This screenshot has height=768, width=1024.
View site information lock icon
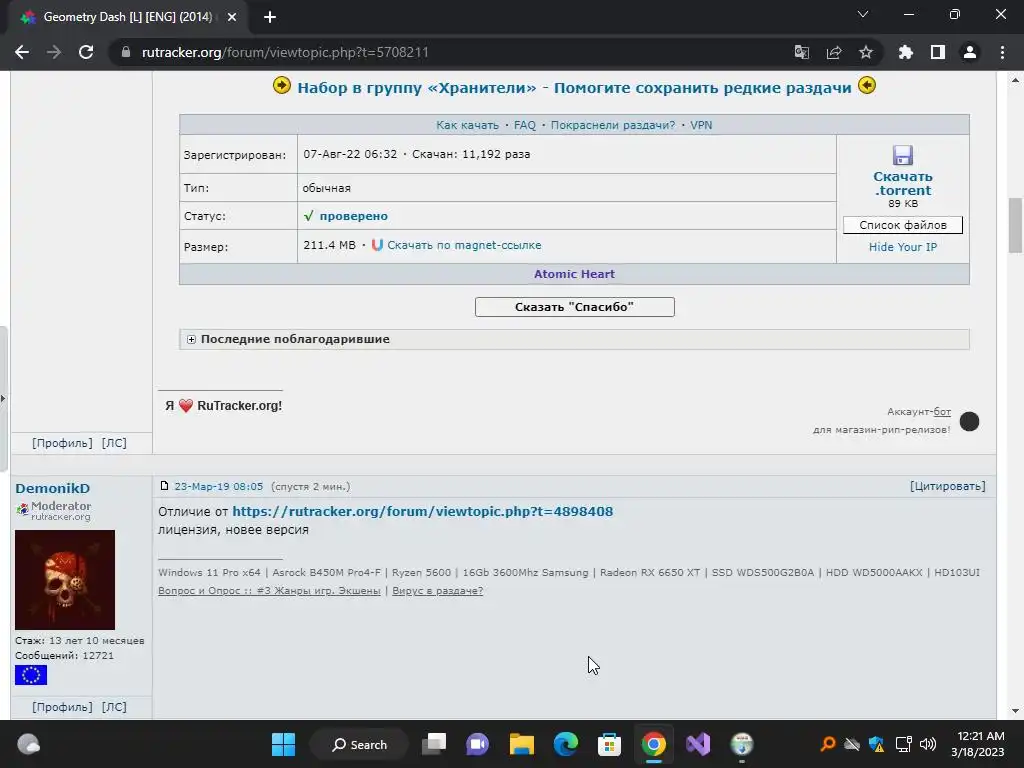[x=126, y=52]
